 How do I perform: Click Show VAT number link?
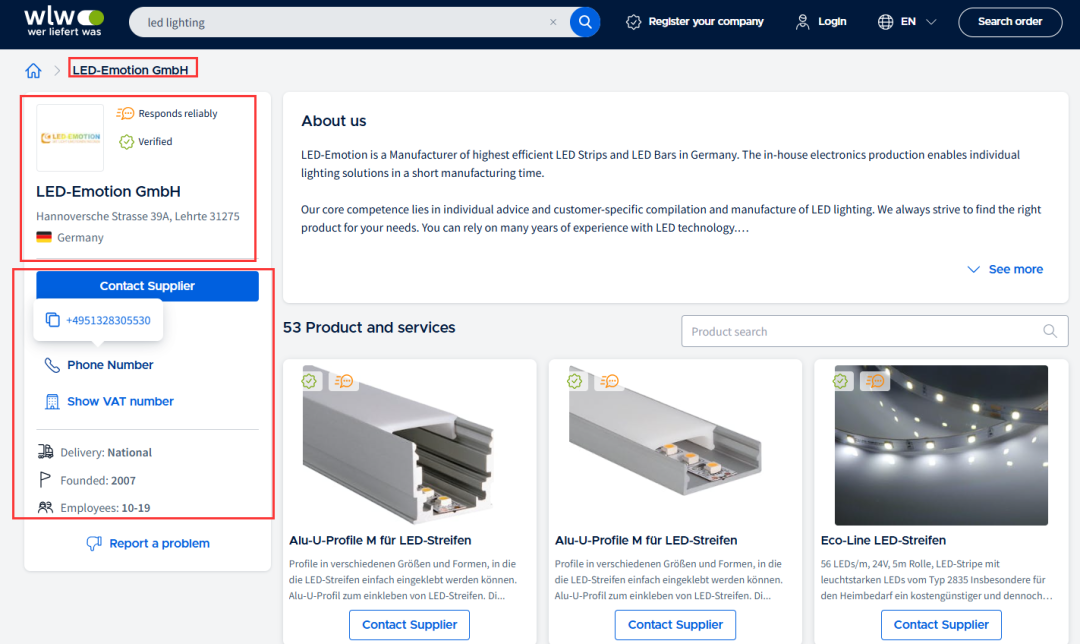(120, 401)
